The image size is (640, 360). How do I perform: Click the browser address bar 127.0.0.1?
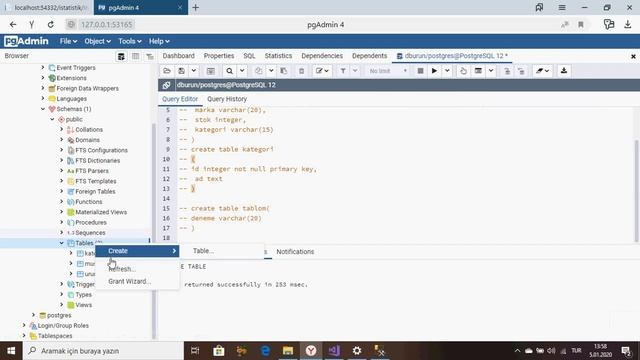(x=106, y=25)
